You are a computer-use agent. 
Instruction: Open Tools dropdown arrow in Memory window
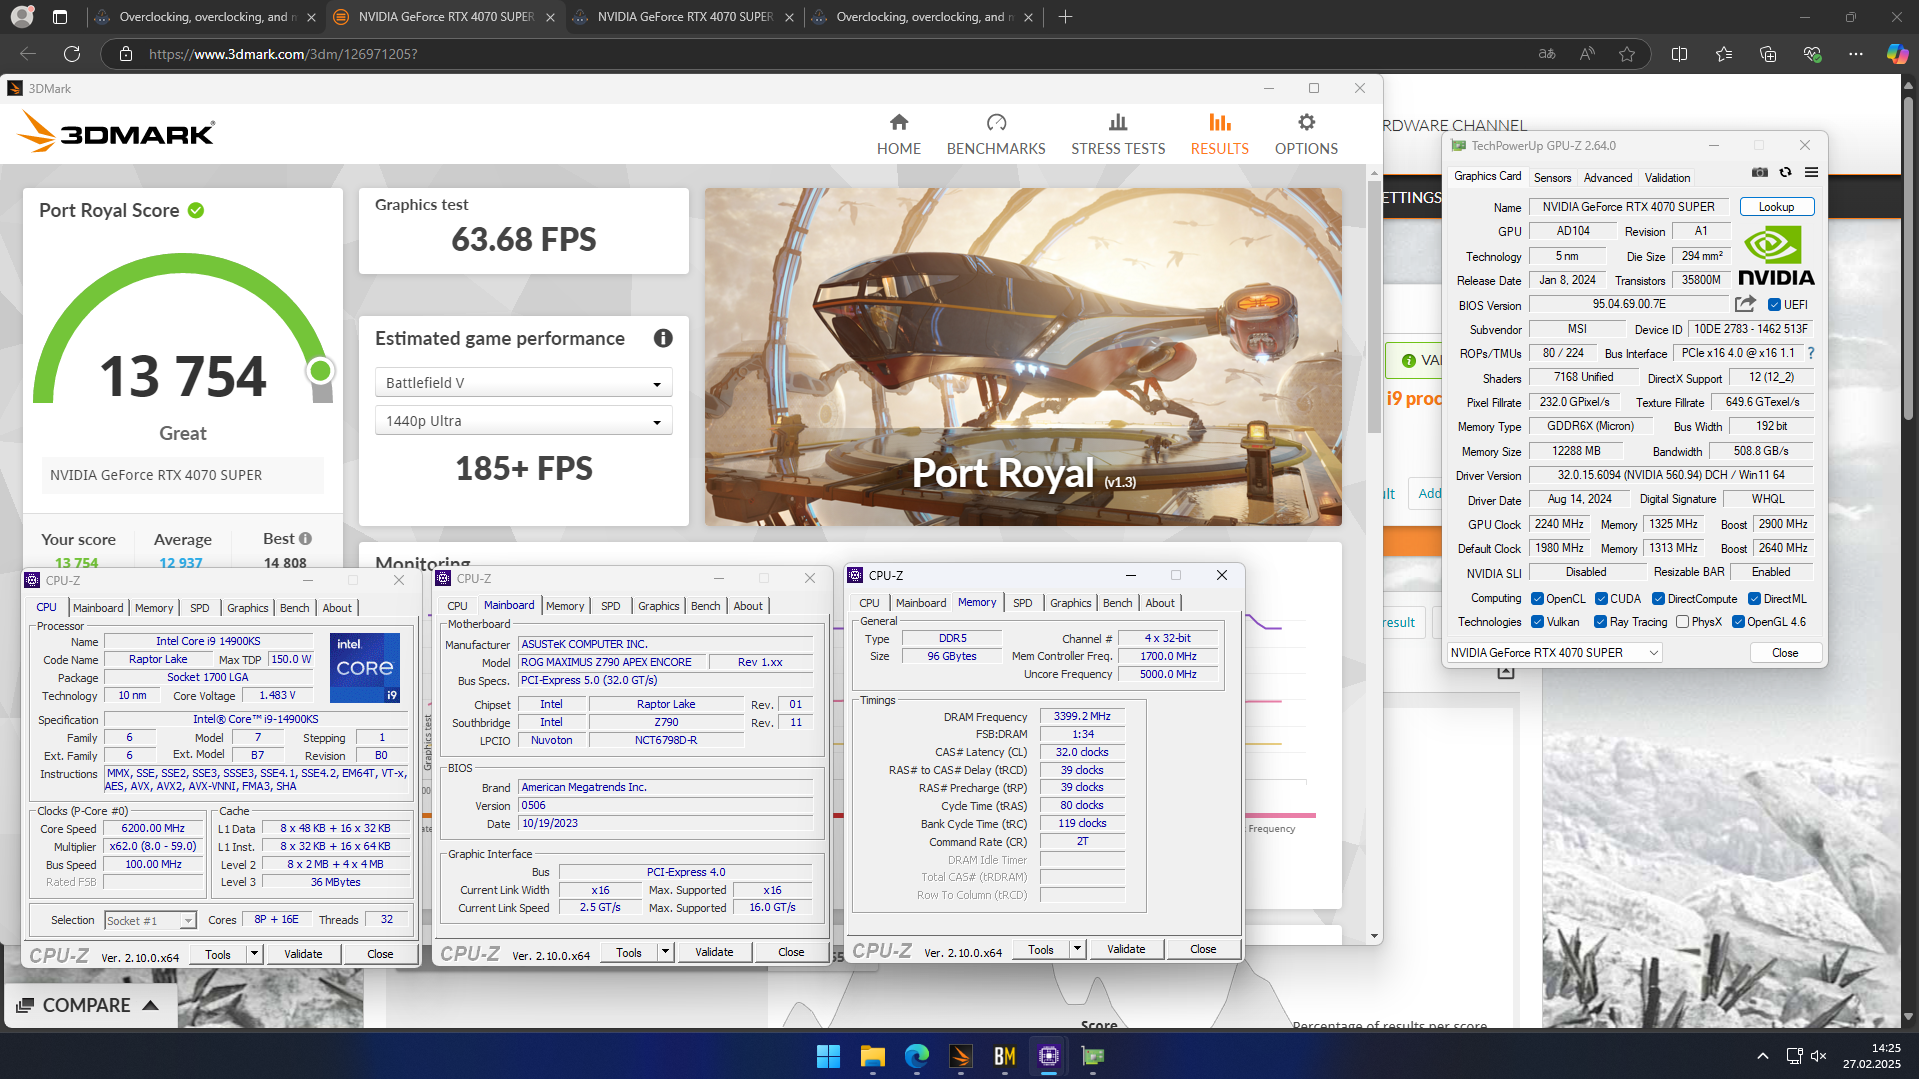[x=1077, y=949]
